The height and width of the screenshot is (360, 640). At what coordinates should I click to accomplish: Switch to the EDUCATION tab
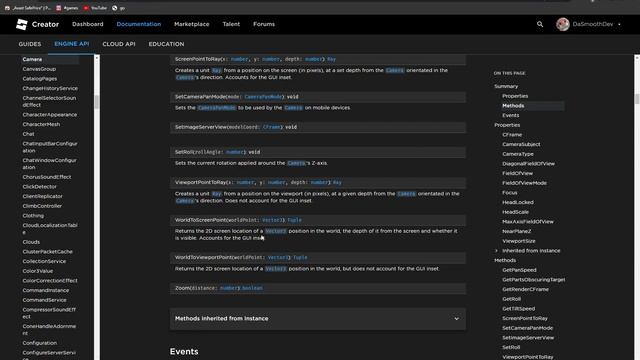pyautogui.click(x=166, y=44)
